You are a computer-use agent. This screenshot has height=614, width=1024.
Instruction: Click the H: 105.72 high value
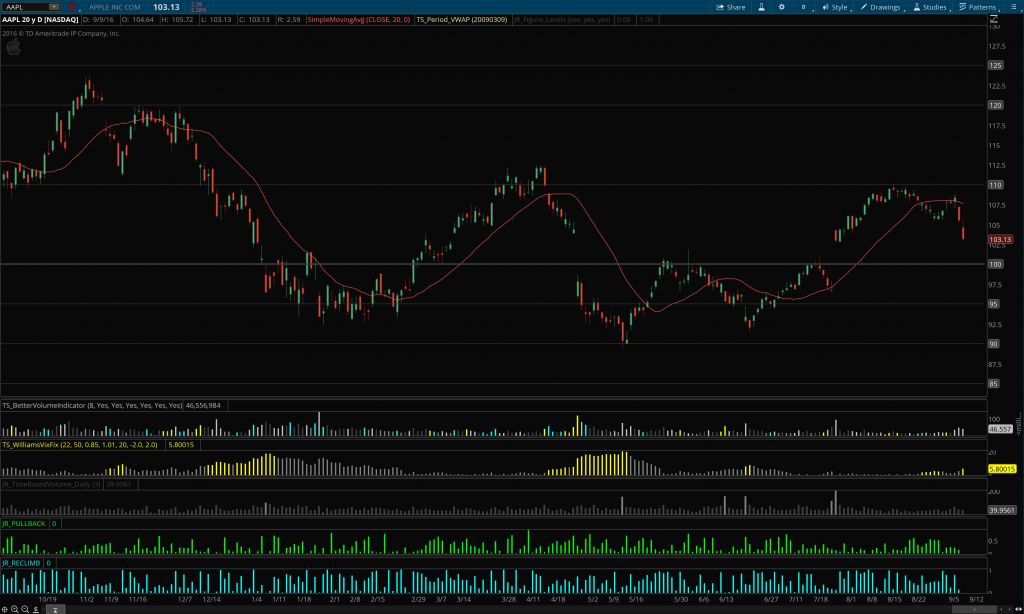point(178,20)
